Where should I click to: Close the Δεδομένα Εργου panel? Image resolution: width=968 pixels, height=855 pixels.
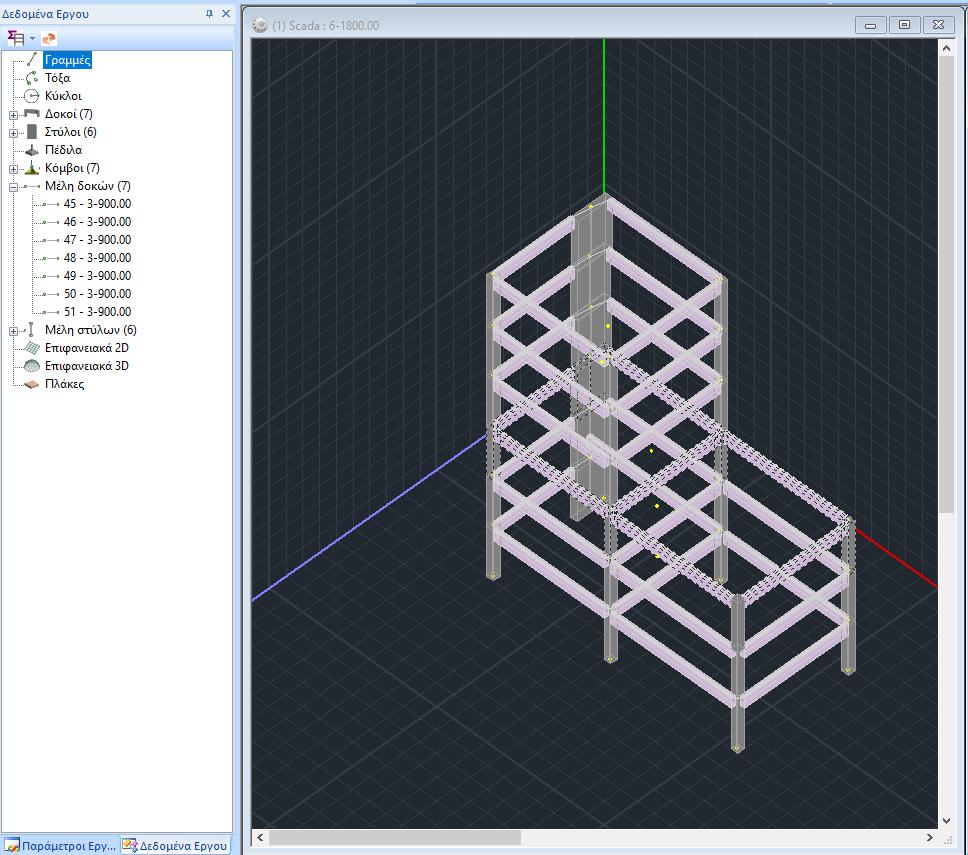tap(226, 14)
